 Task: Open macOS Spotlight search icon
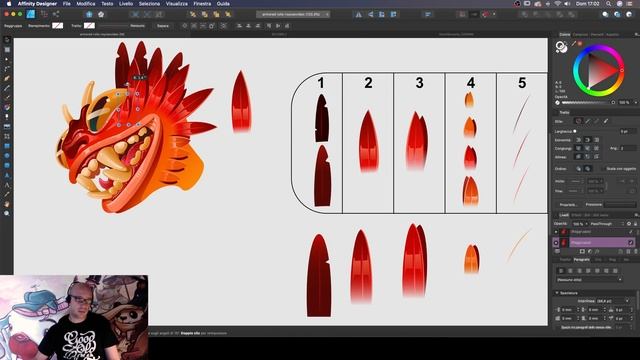point(608,4)
